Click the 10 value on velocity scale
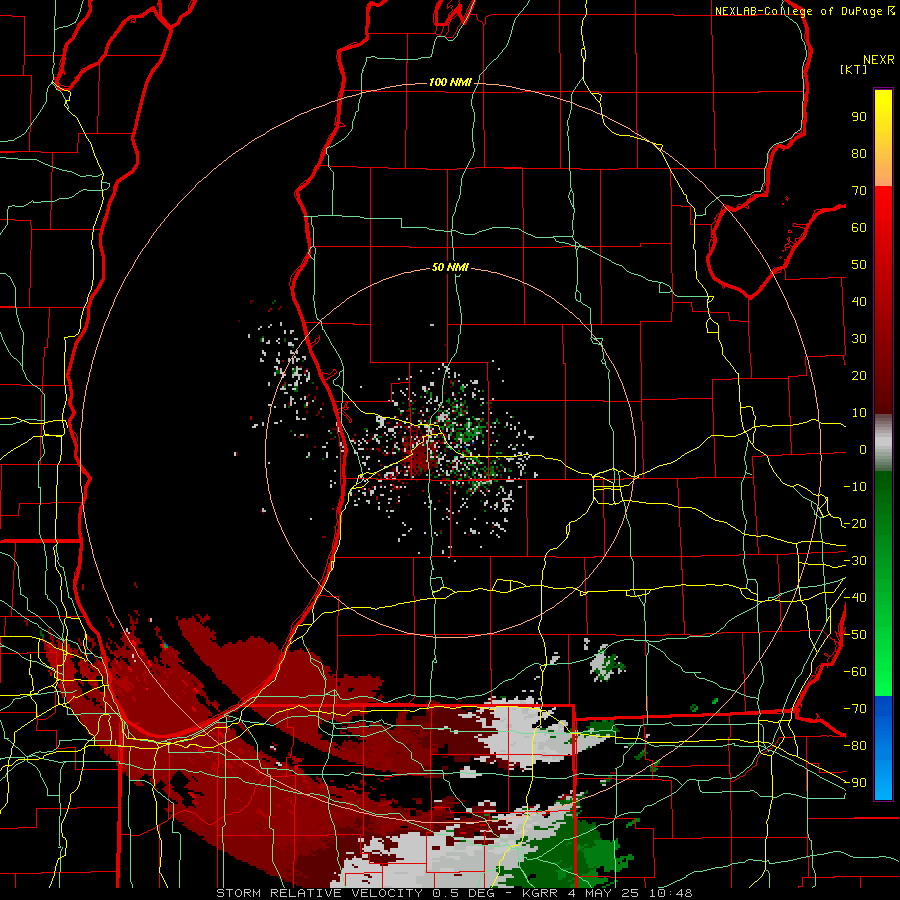 coord(859,413)
